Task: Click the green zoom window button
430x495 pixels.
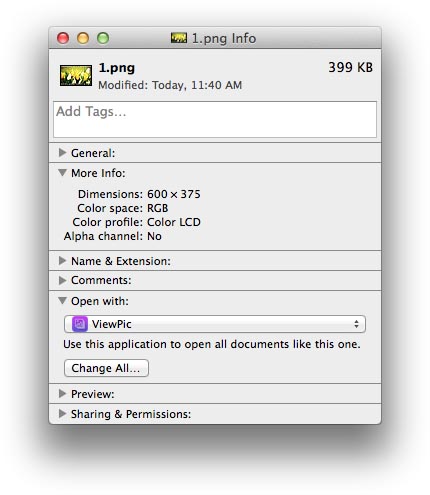Action: click(103, 38)
